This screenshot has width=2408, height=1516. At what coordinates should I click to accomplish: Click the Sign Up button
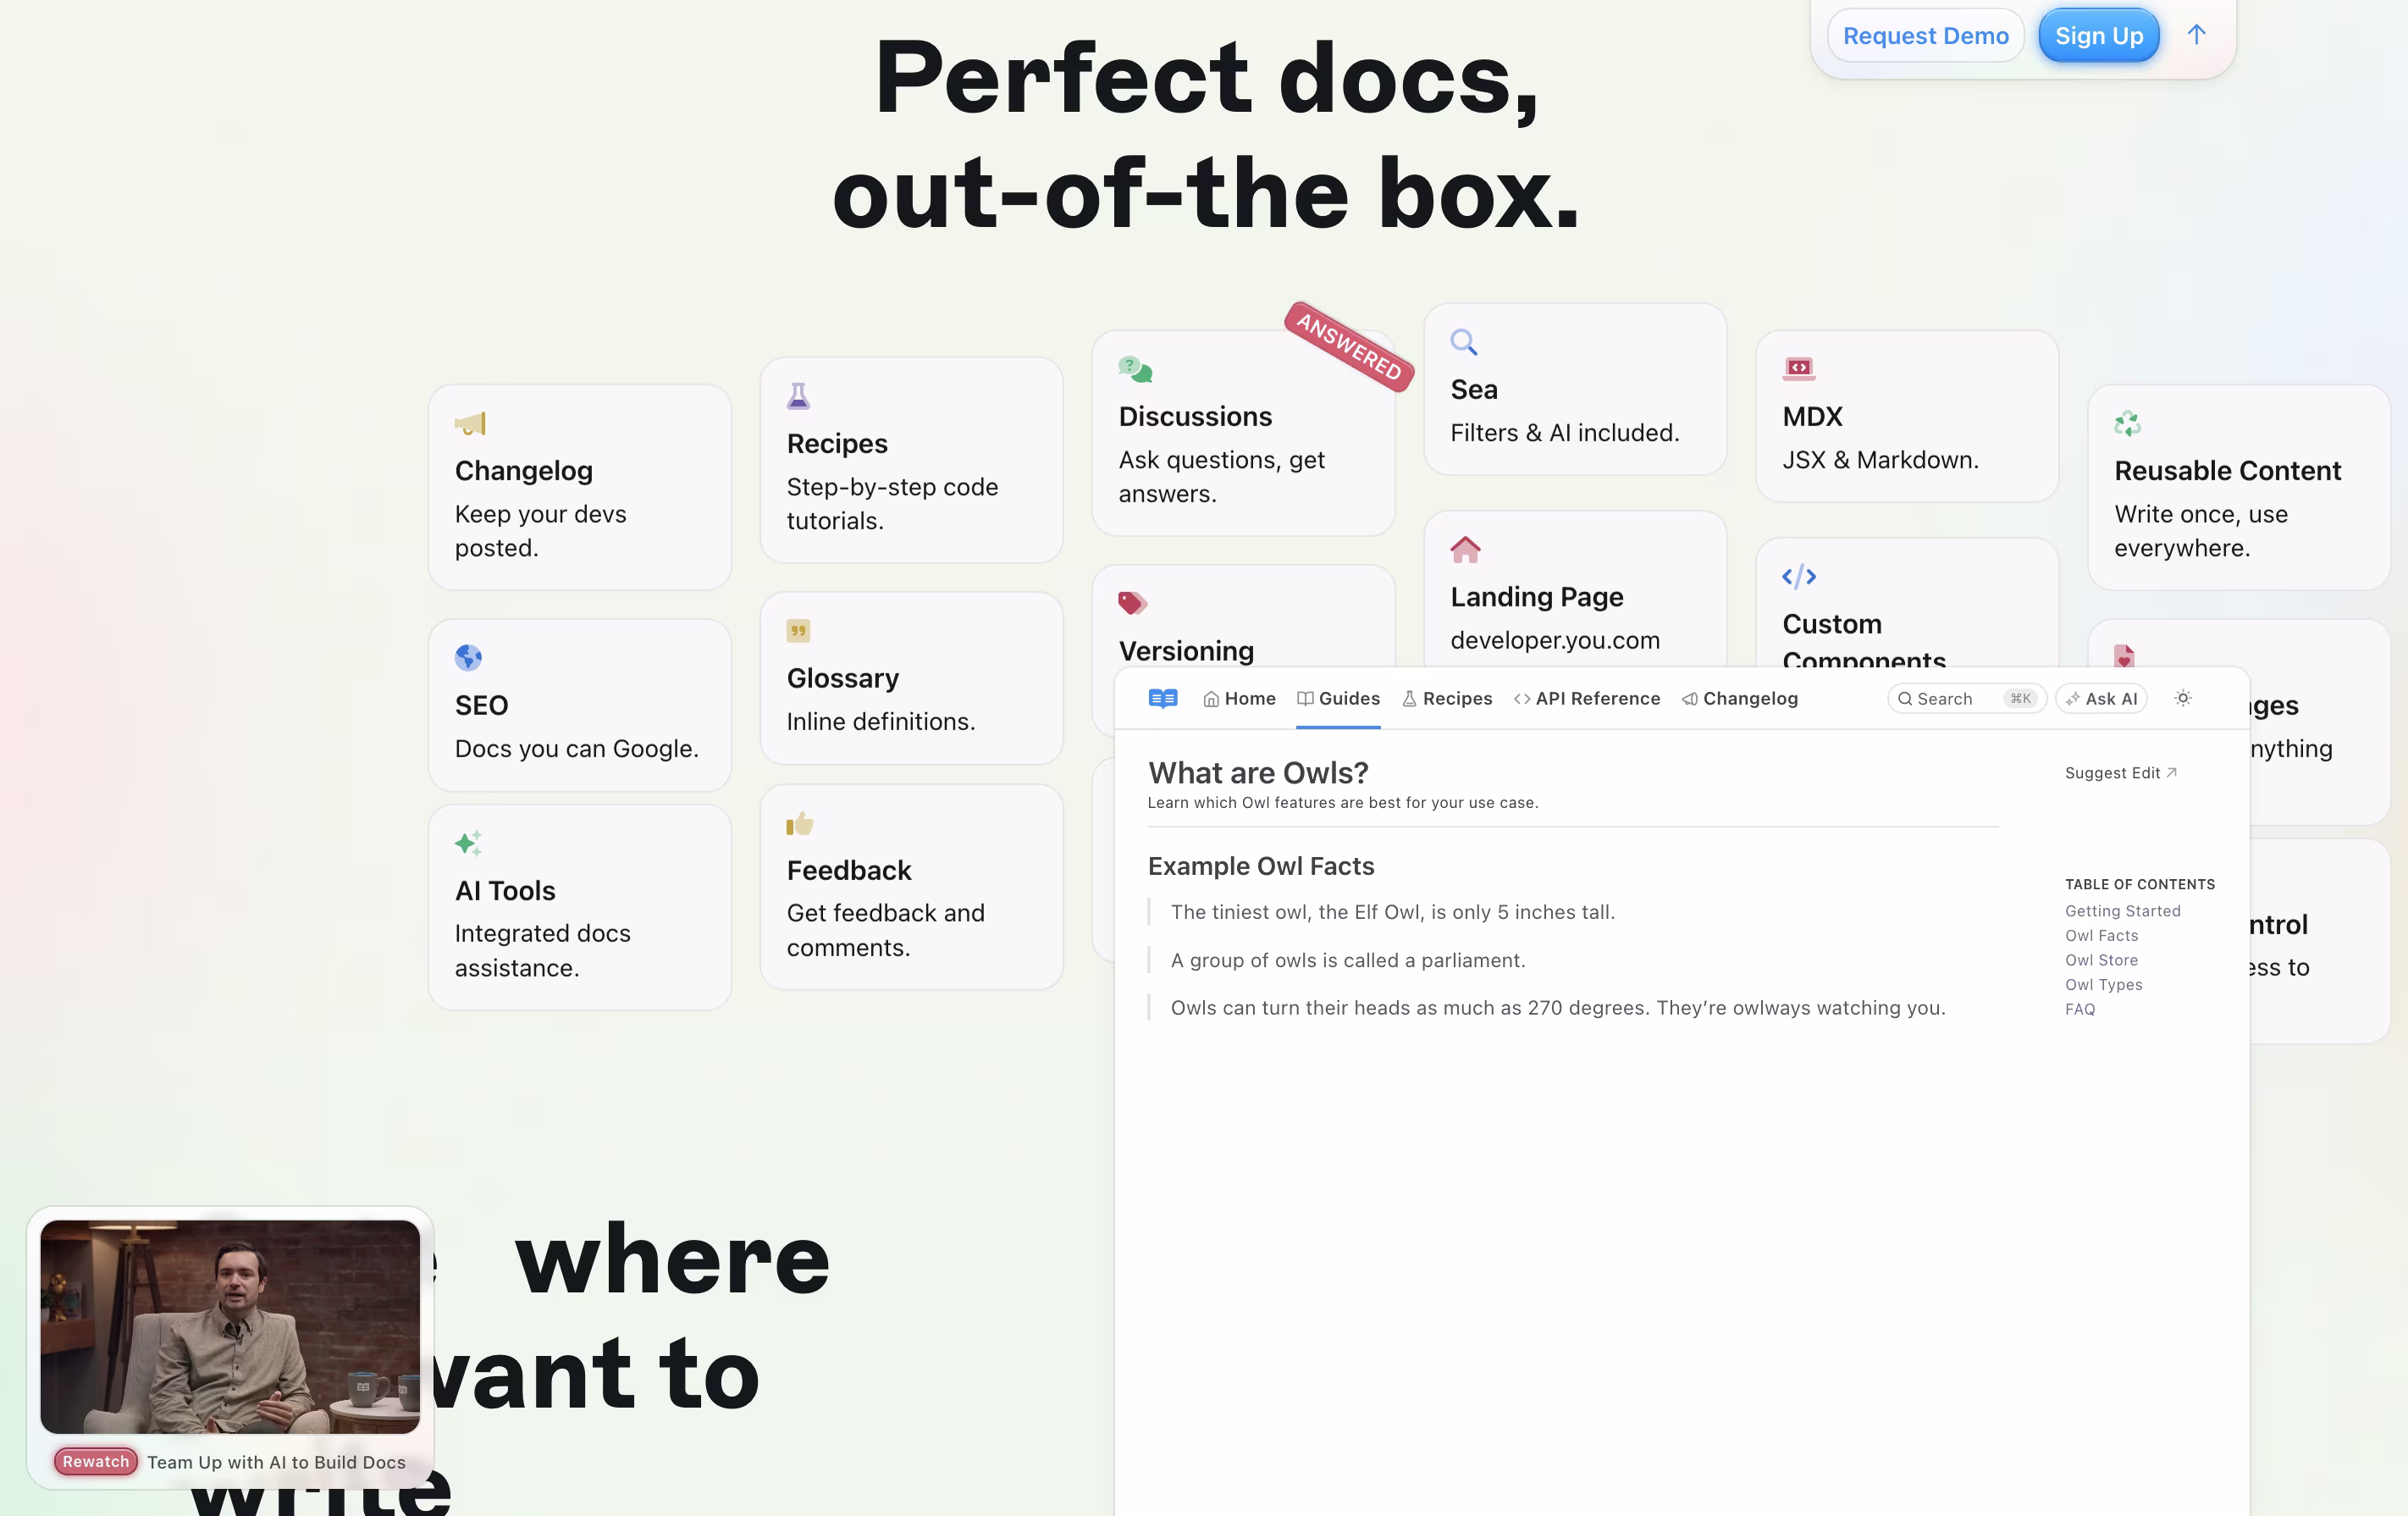[2098, 35]
